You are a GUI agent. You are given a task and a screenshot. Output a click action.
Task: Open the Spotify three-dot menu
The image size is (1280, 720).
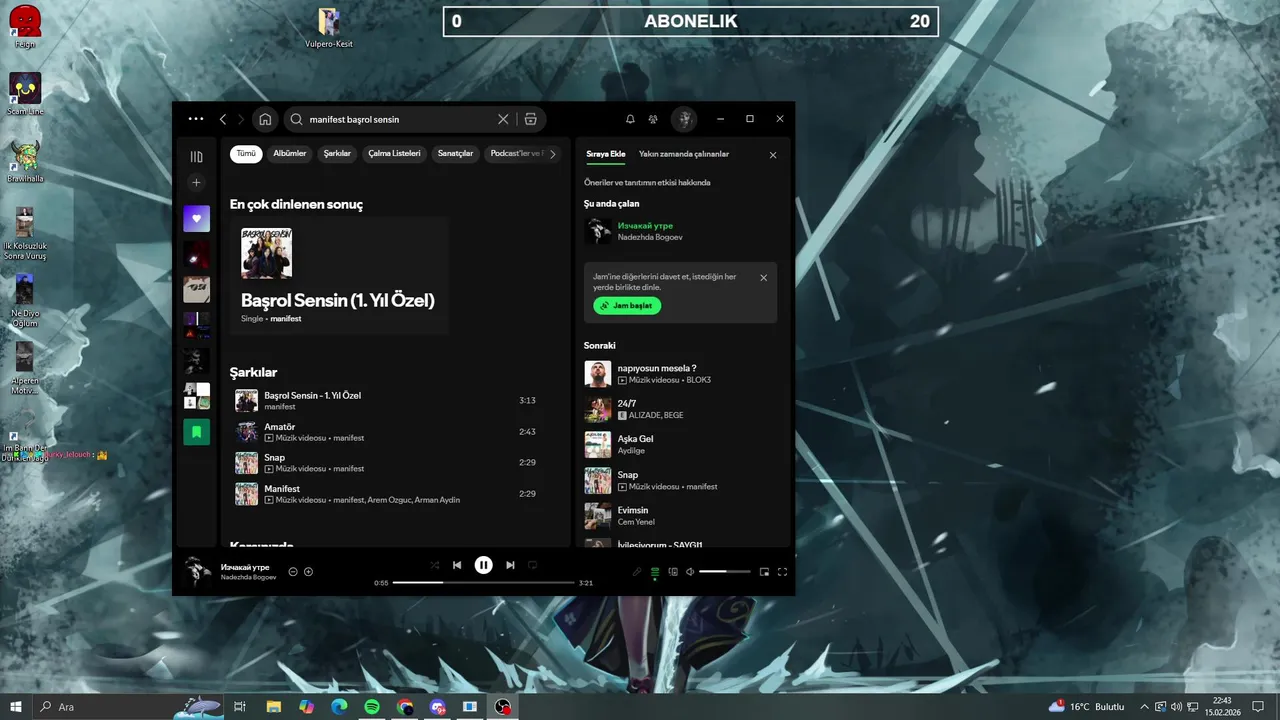(196, 119)
